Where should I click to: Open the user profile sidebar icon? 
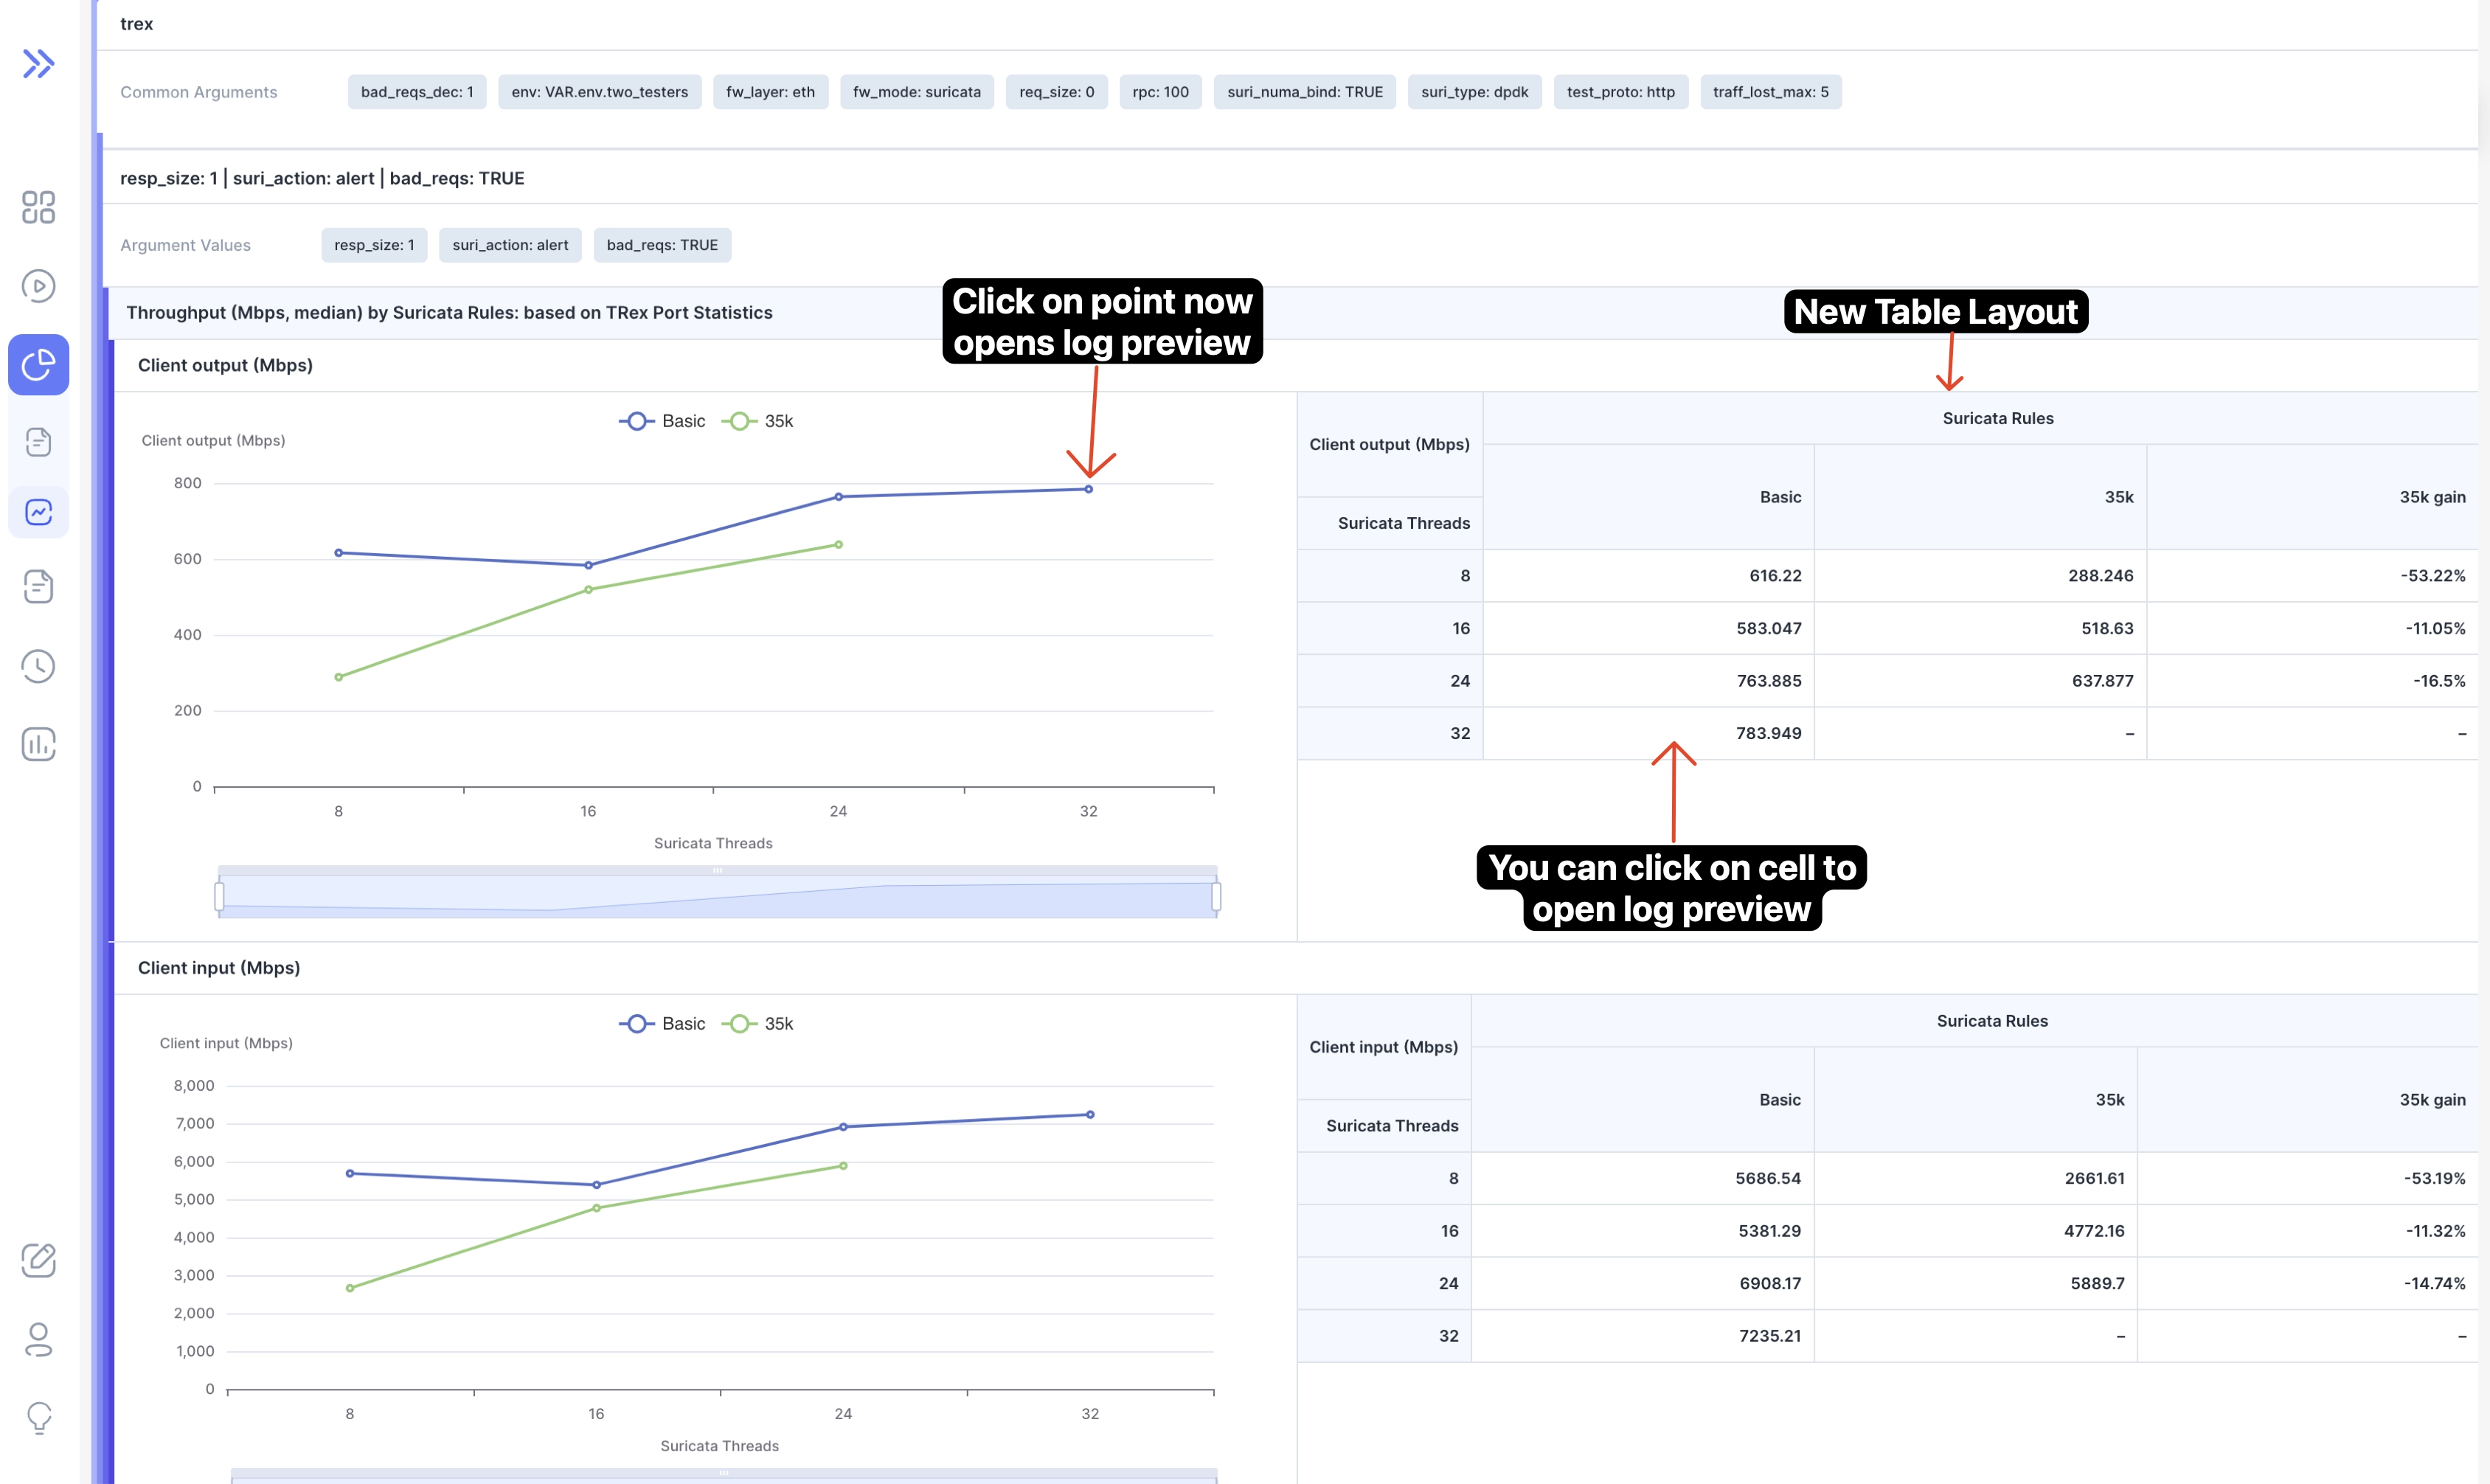coord(38,1339)
